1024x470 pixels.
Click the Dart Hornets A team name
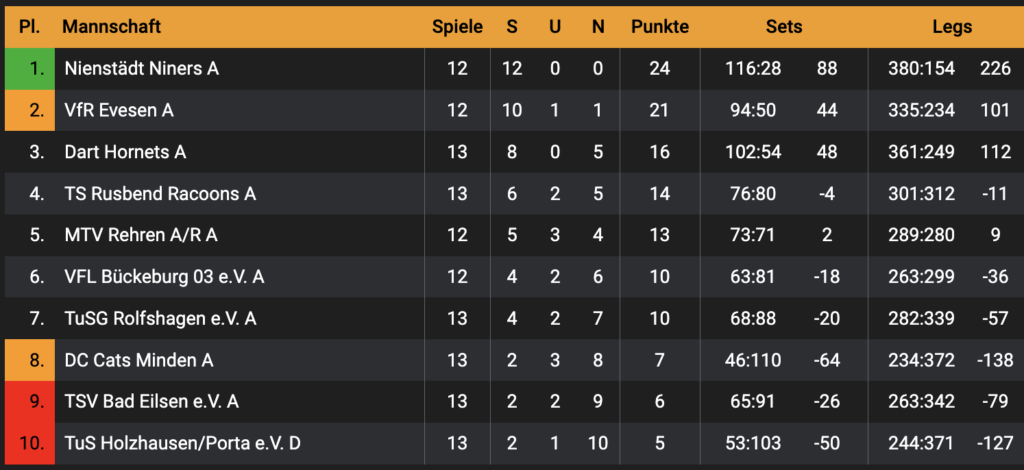click(x=125, y=152)
